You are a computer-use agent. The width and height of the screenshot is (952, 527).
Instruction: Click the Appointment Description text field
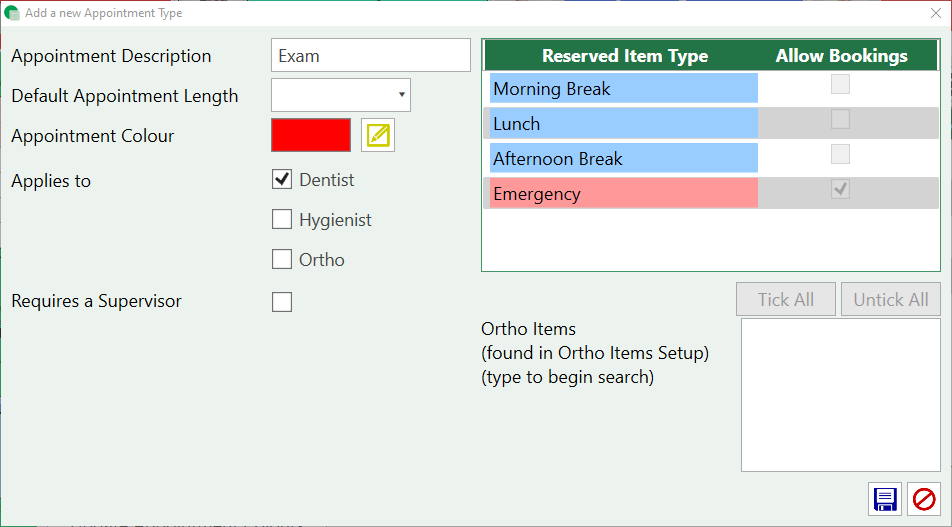370,56
